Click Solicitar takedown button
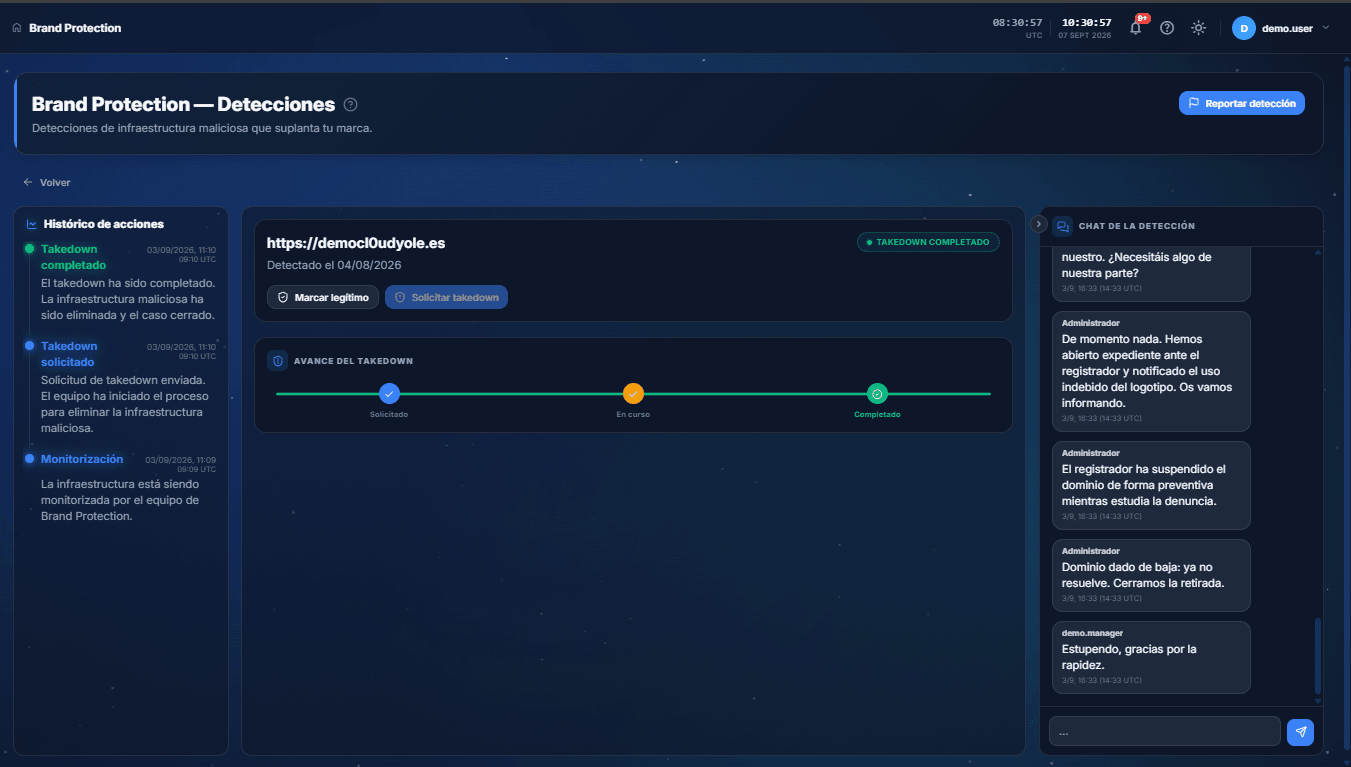Image resolution: width=1351 pixels, height=767 pixels. [446, 297]
